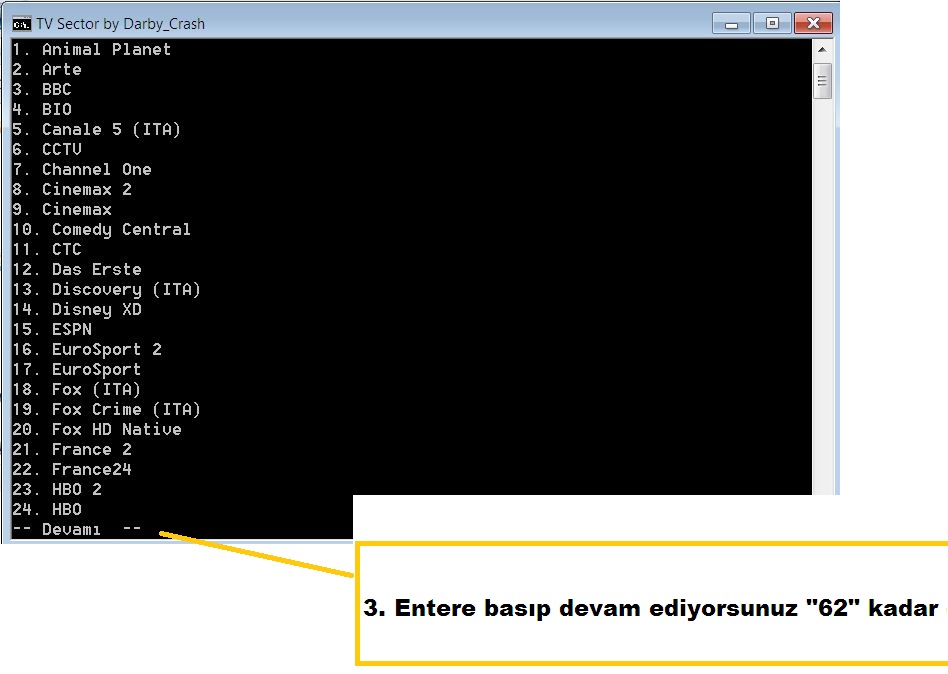Click the line '17. EuroSport'
The image size is (948, 674).
pyautogui.click(x=77, y=369)
